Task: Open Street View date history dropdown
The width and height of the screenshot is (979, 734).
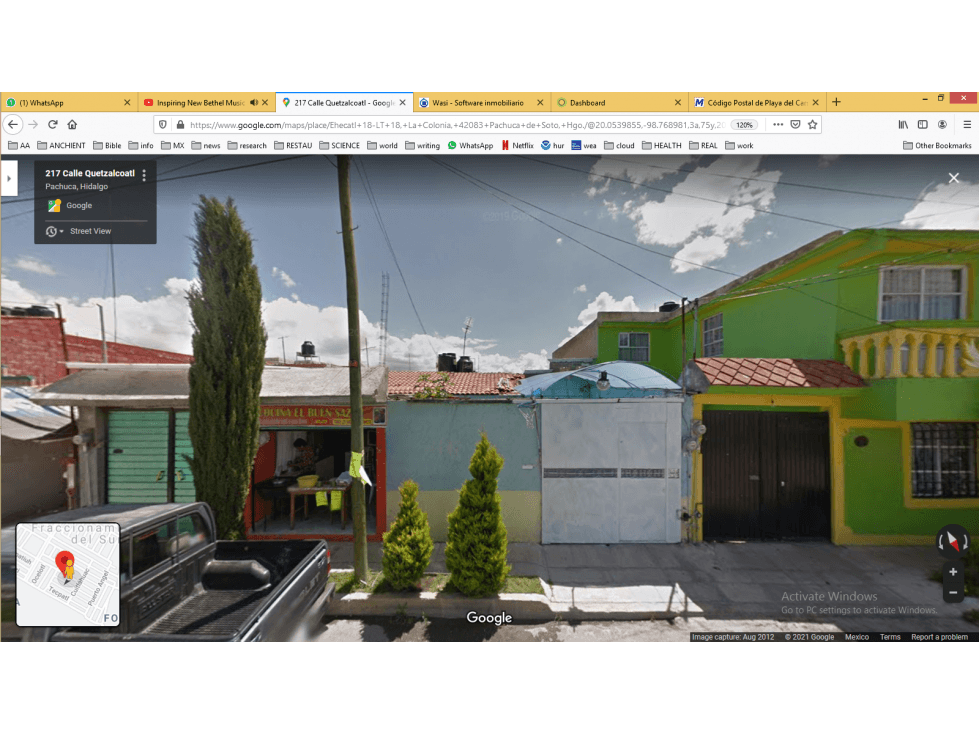Action: coord(54,232)
